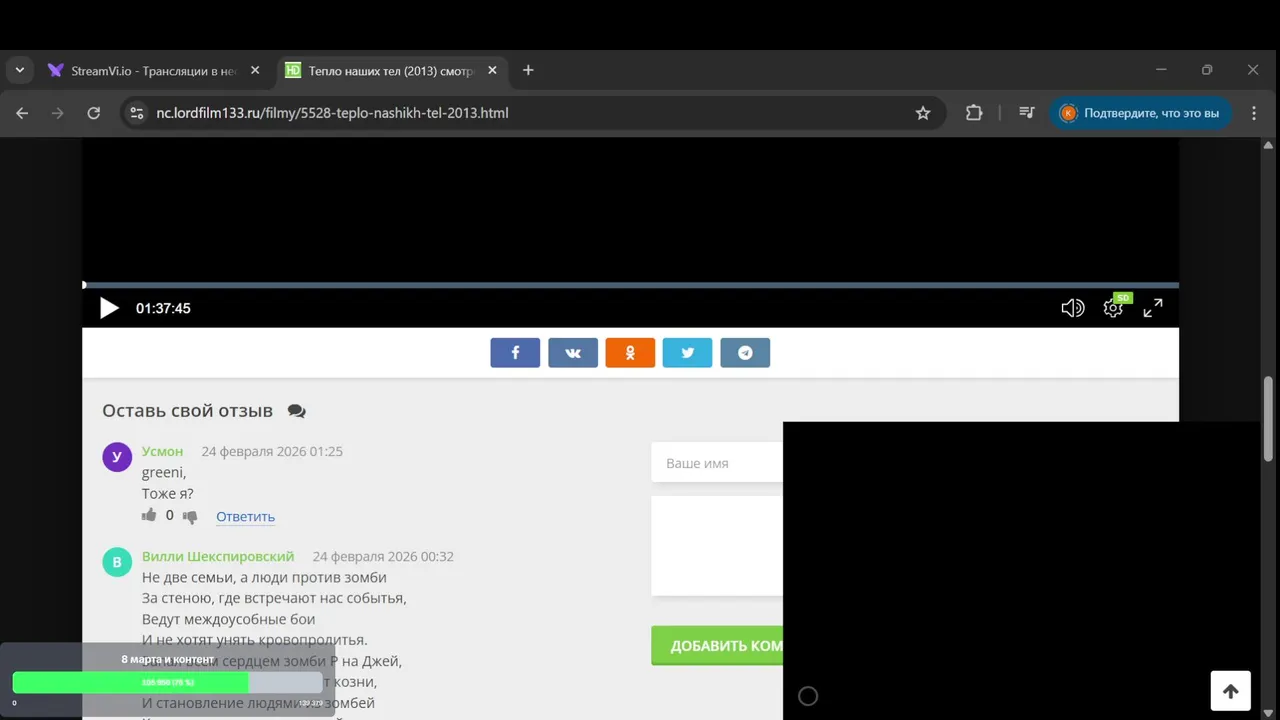Go forward in browser history
This screenshot has width=1280, height=720.
click(x=57, y=113)
